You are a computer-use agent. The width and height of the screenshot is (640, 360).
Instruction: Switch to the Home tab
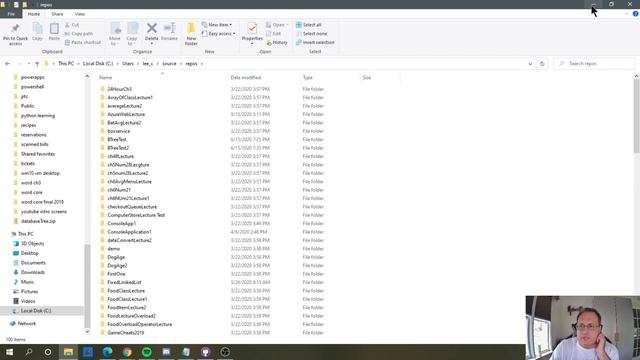[x=34, y=14]
